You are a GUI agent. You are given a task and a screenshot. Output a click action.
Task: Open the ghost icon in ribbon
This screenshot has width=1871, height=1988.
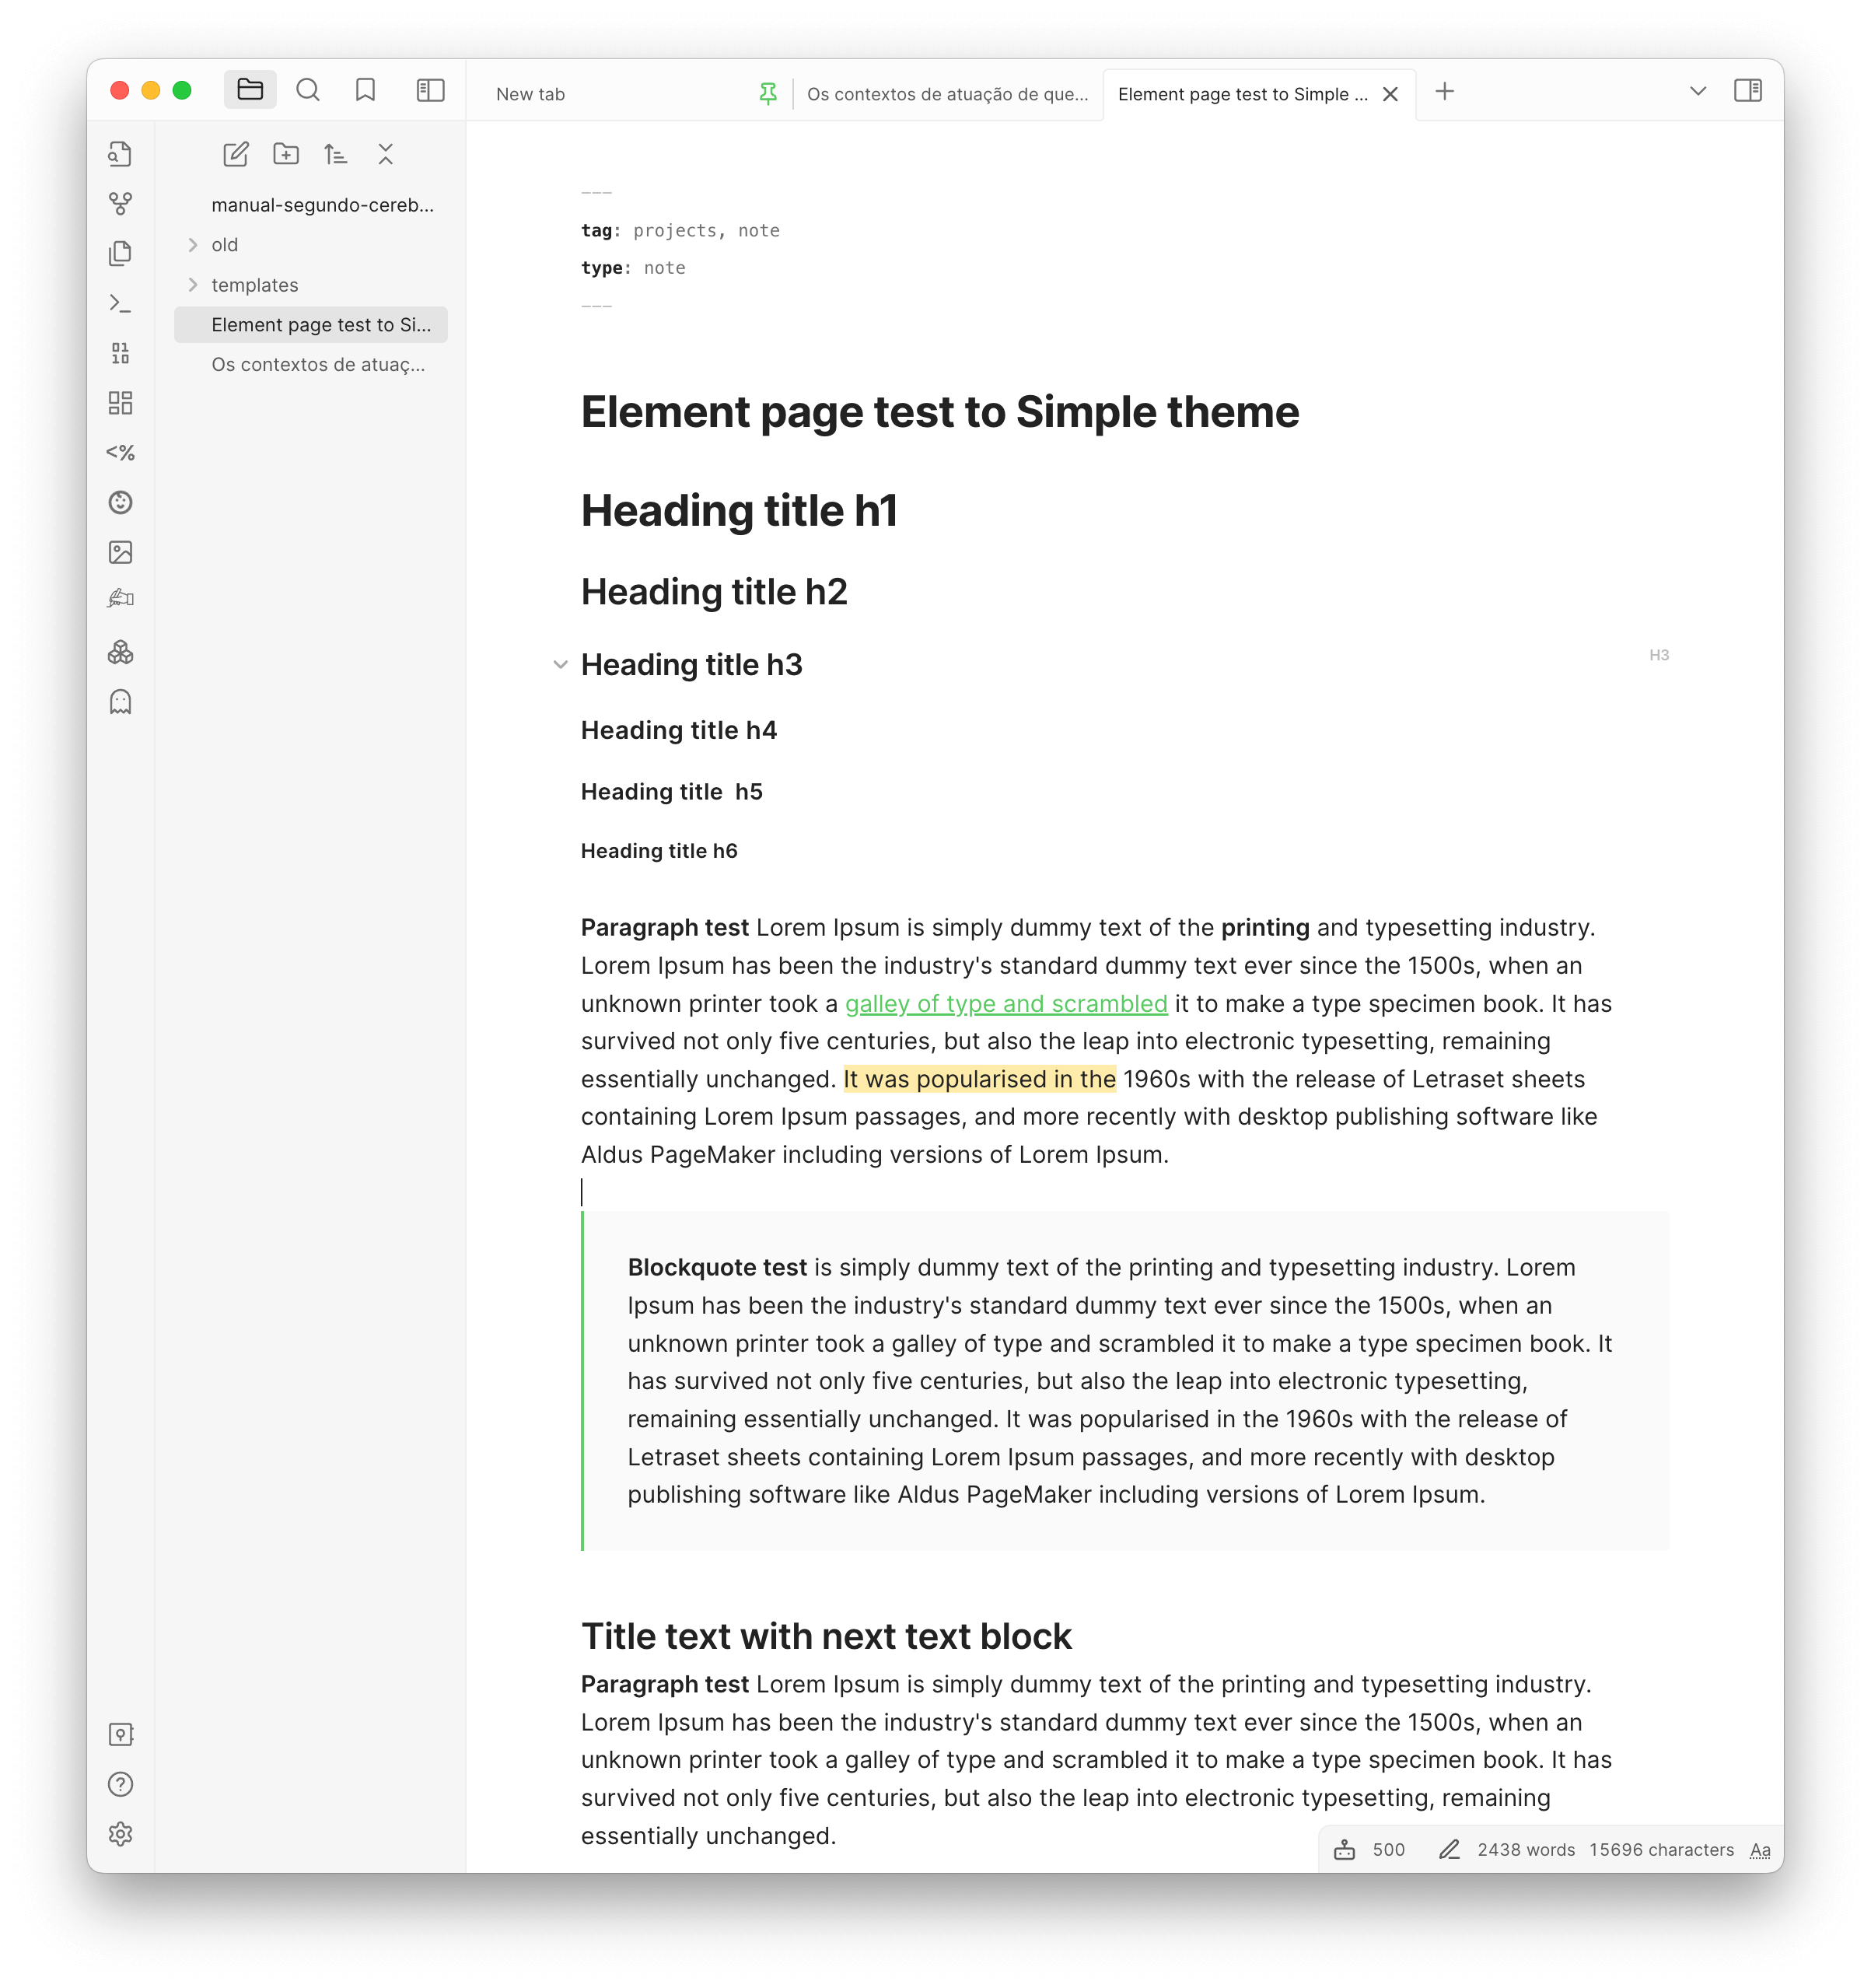tap(120, 702)
